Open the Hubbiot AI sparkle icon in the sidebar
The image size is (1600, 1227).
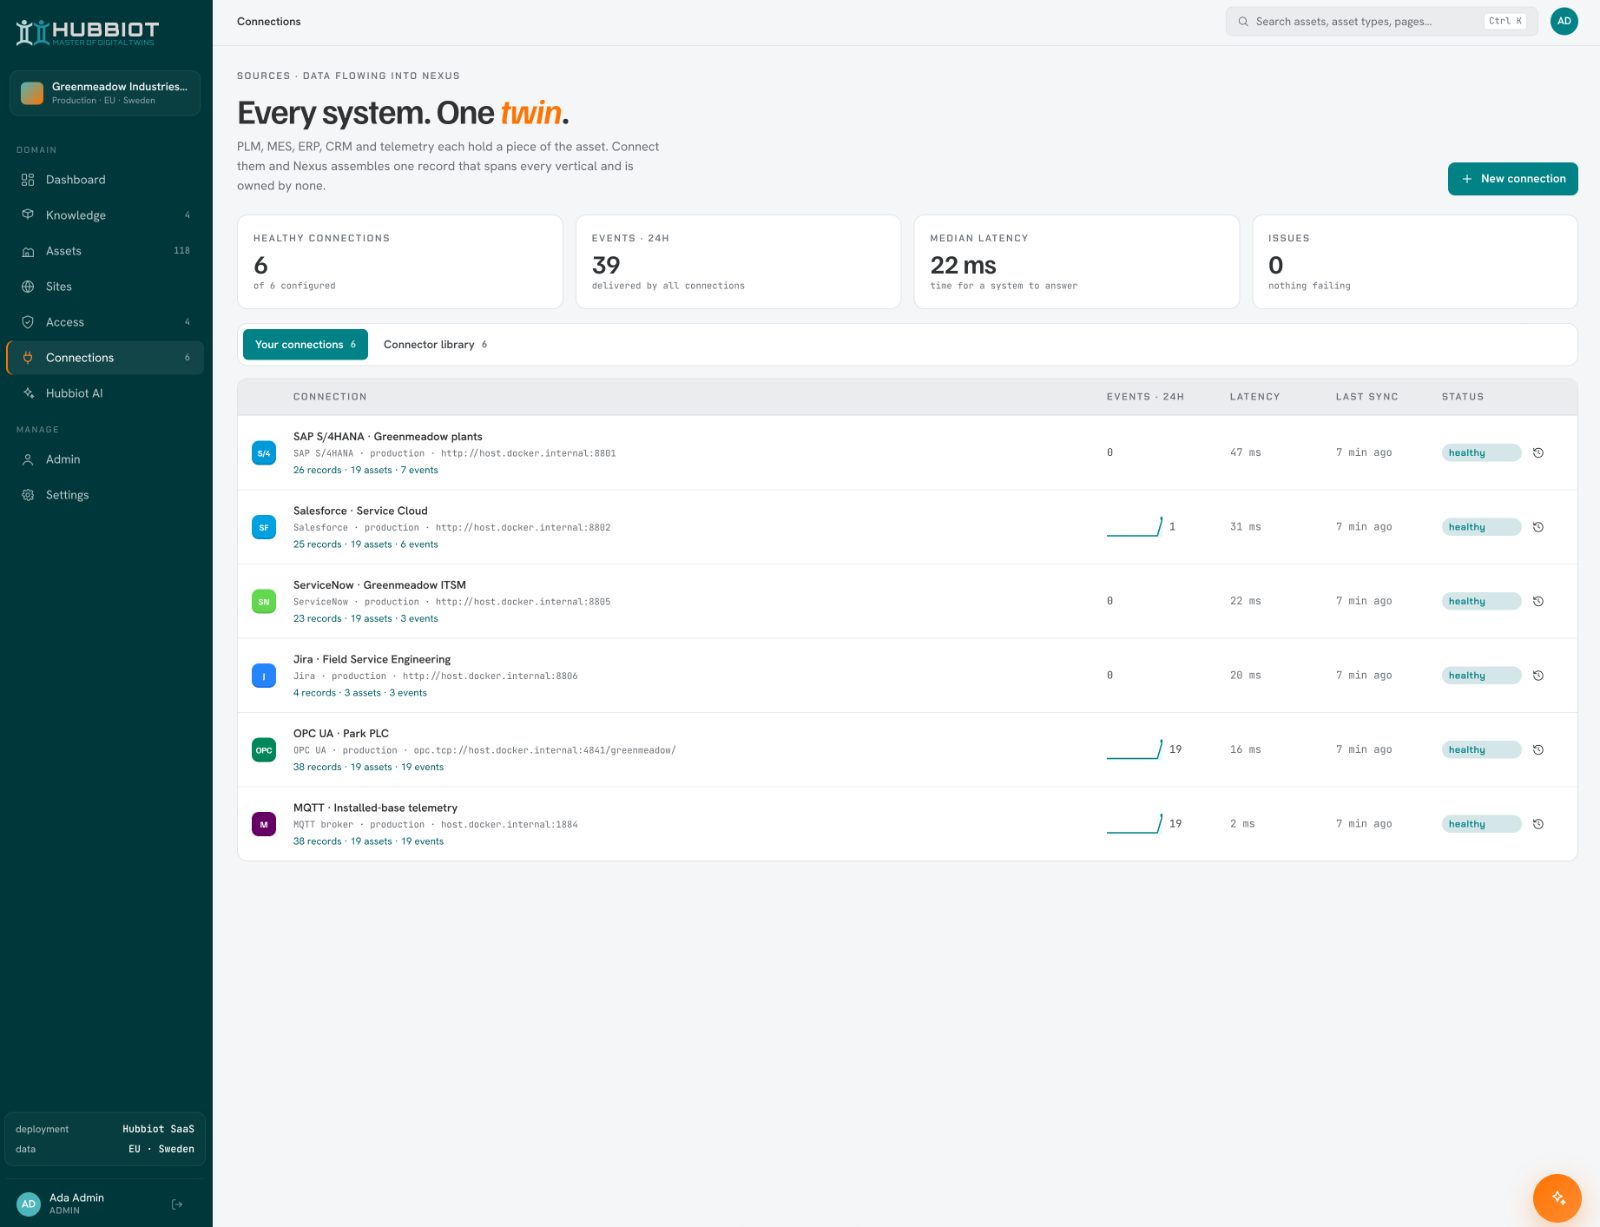pos(28,393)
